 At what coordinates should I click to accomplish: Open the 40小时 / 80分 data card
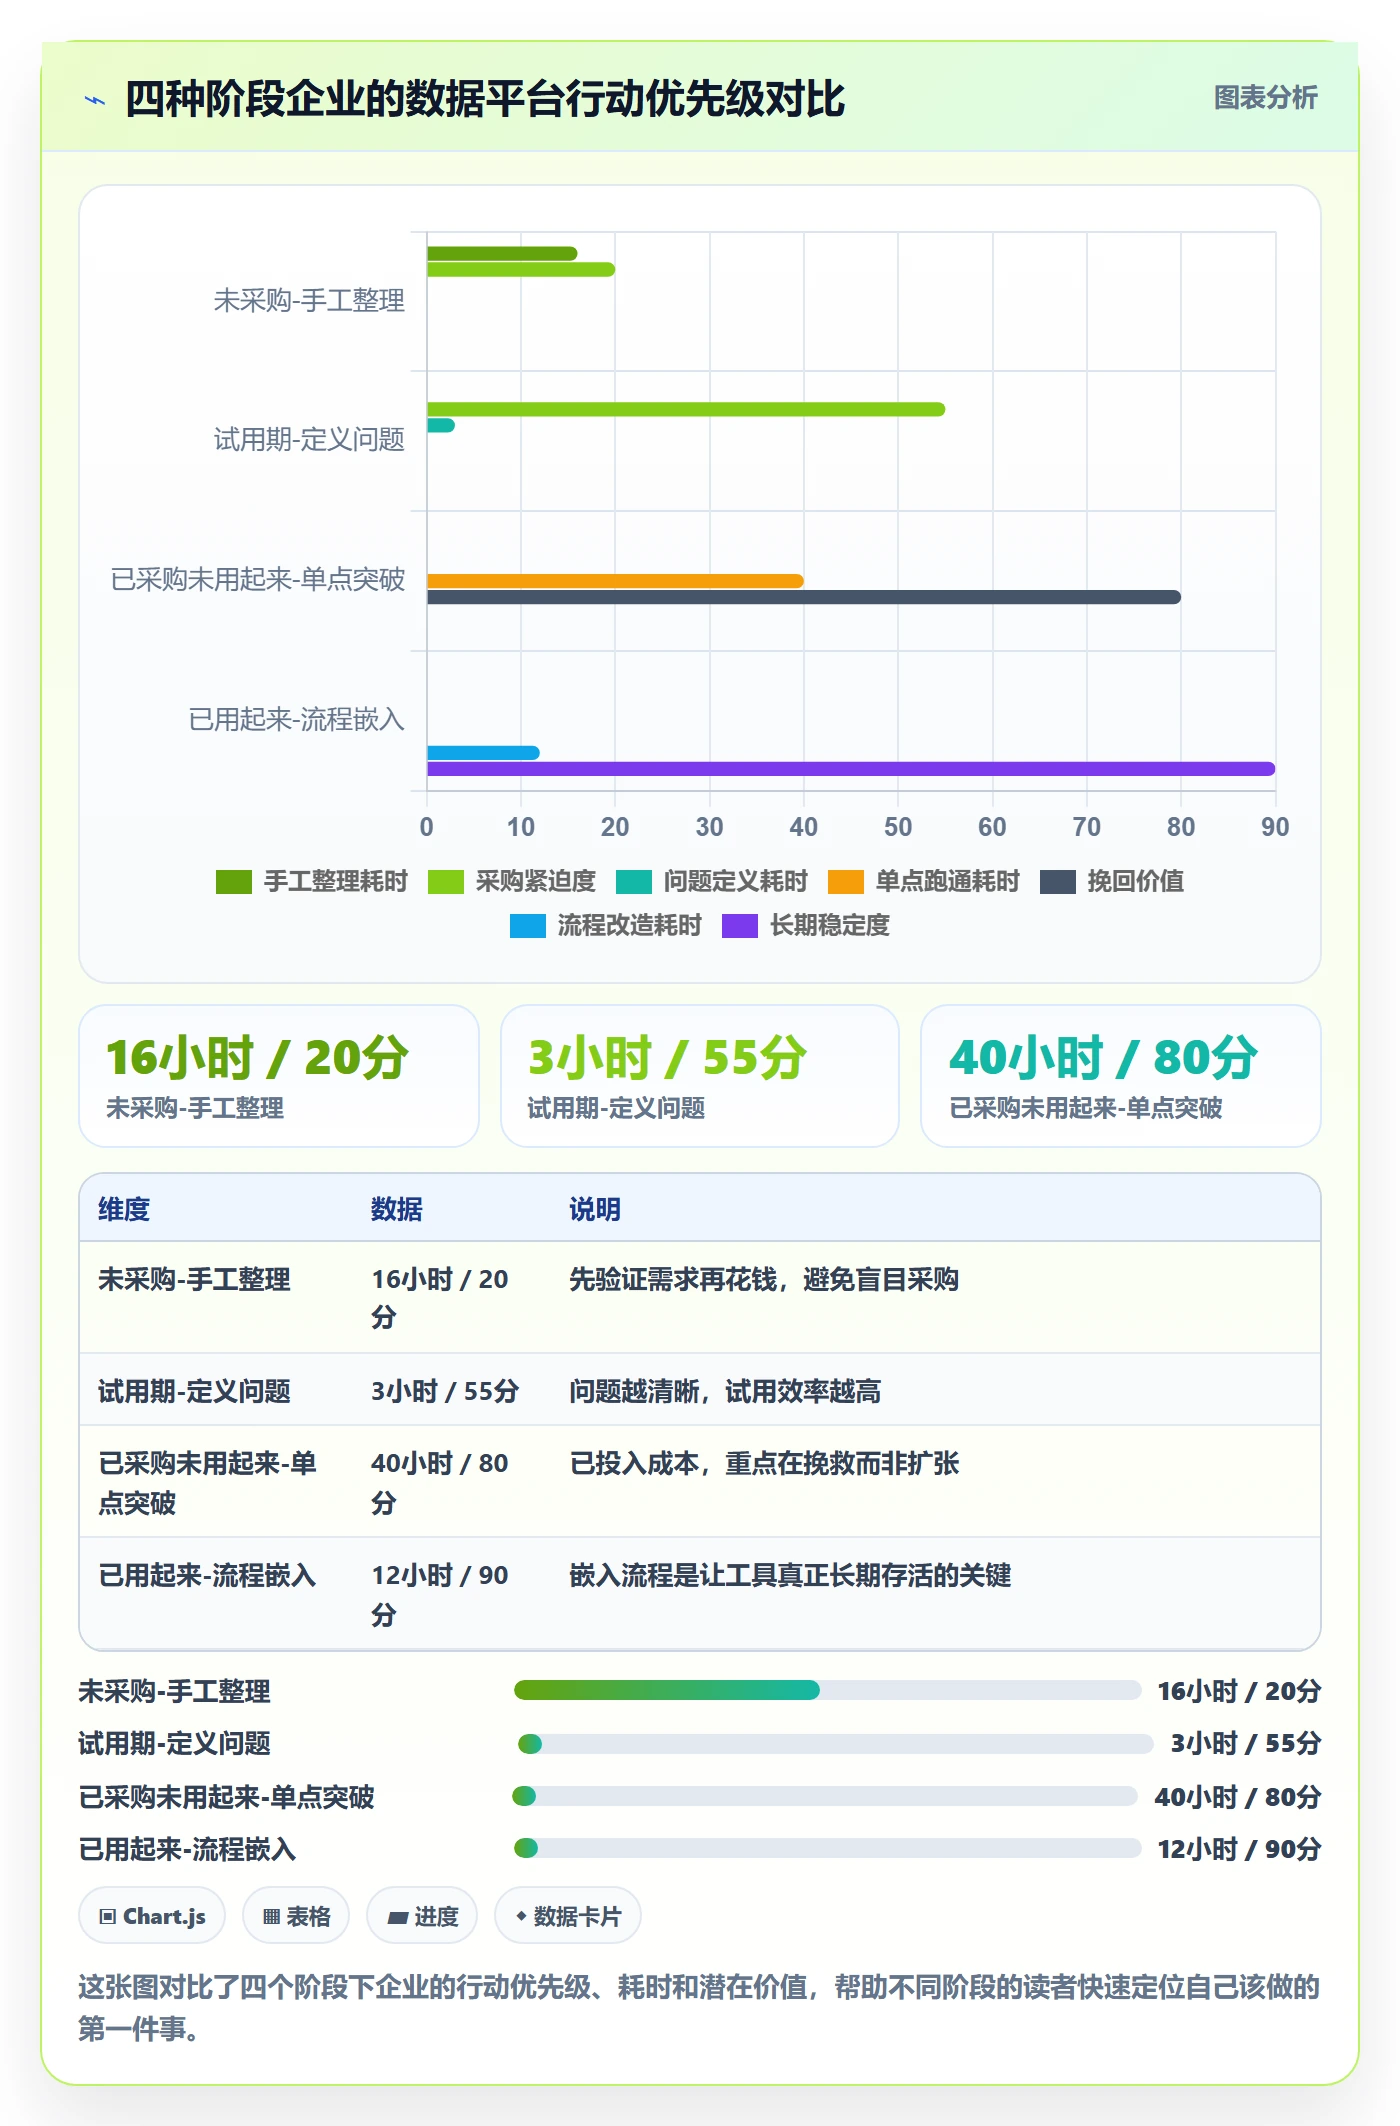1121,1076
